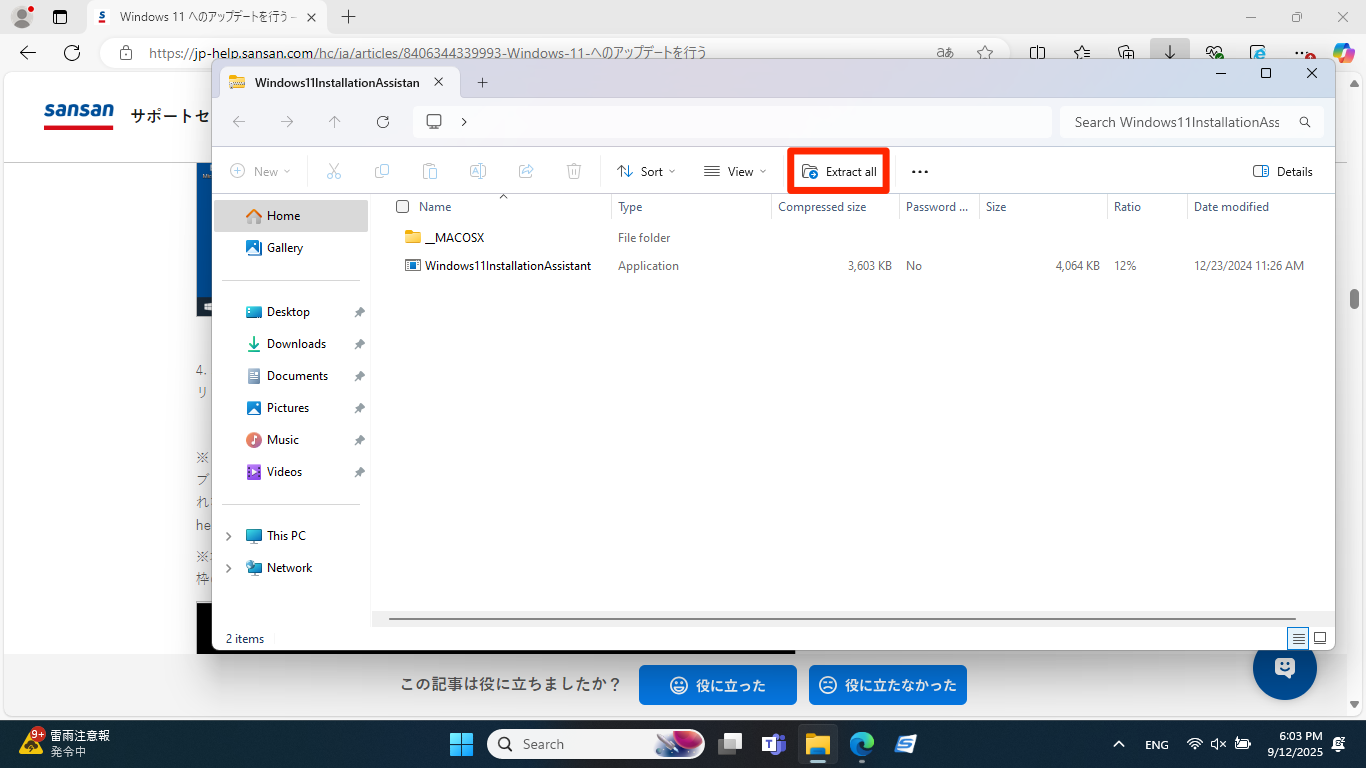Show hidden system tray icons chevron
Viewport: 1366px width, 768px height.
pos(1119,744)
